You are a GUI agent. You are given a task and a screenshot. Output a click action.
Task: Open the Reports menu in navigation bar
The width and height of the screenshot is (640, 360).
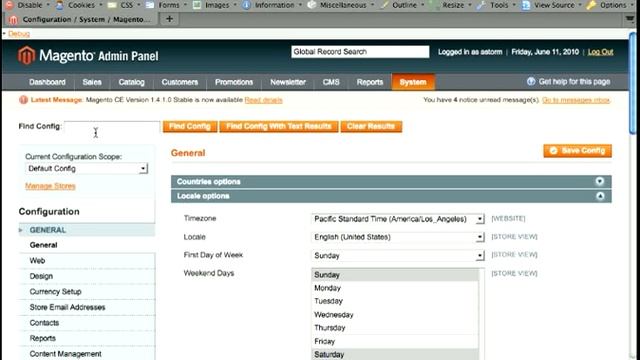[x=370, y=82]
